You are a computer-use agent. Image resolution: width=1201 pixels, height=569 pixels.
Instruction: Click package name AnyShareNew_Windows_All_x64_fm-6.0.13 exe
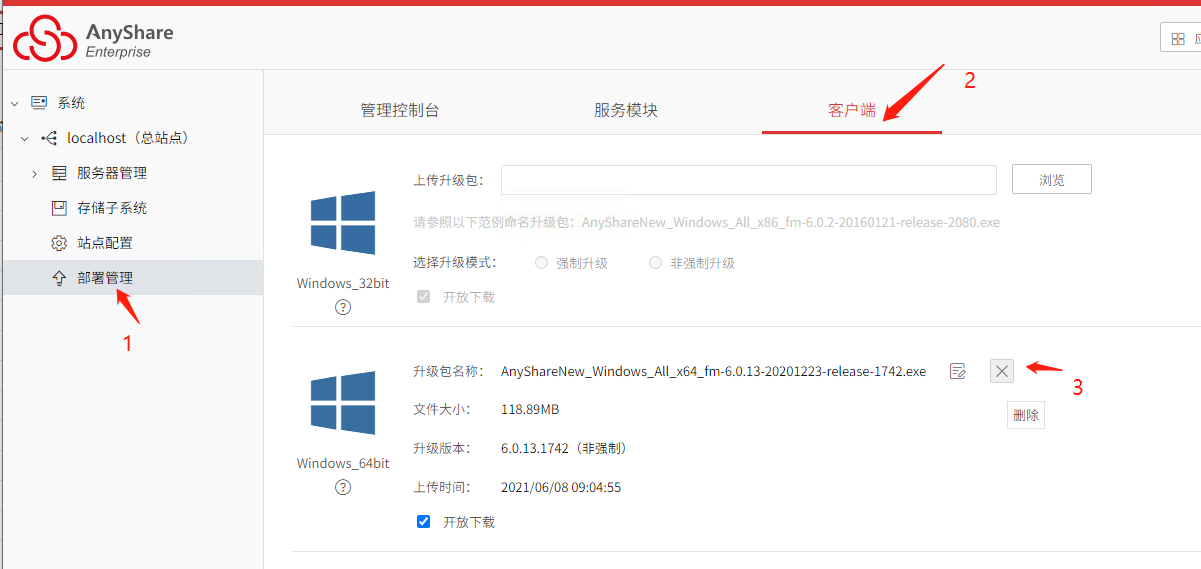click(713, 371)
